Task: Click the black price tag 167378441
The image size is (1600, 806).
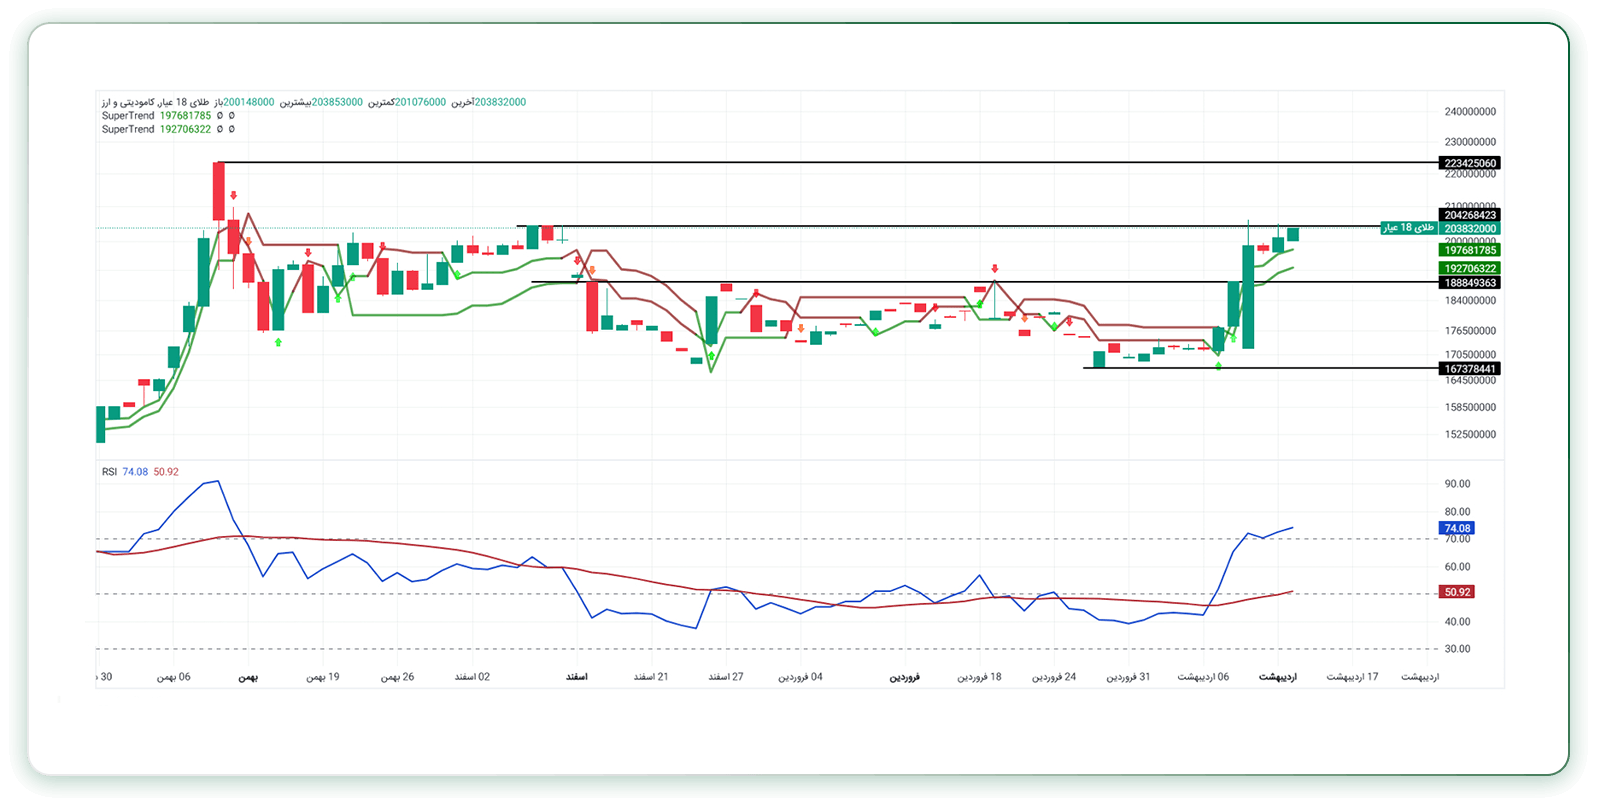Action: [x=1470, y=369]
